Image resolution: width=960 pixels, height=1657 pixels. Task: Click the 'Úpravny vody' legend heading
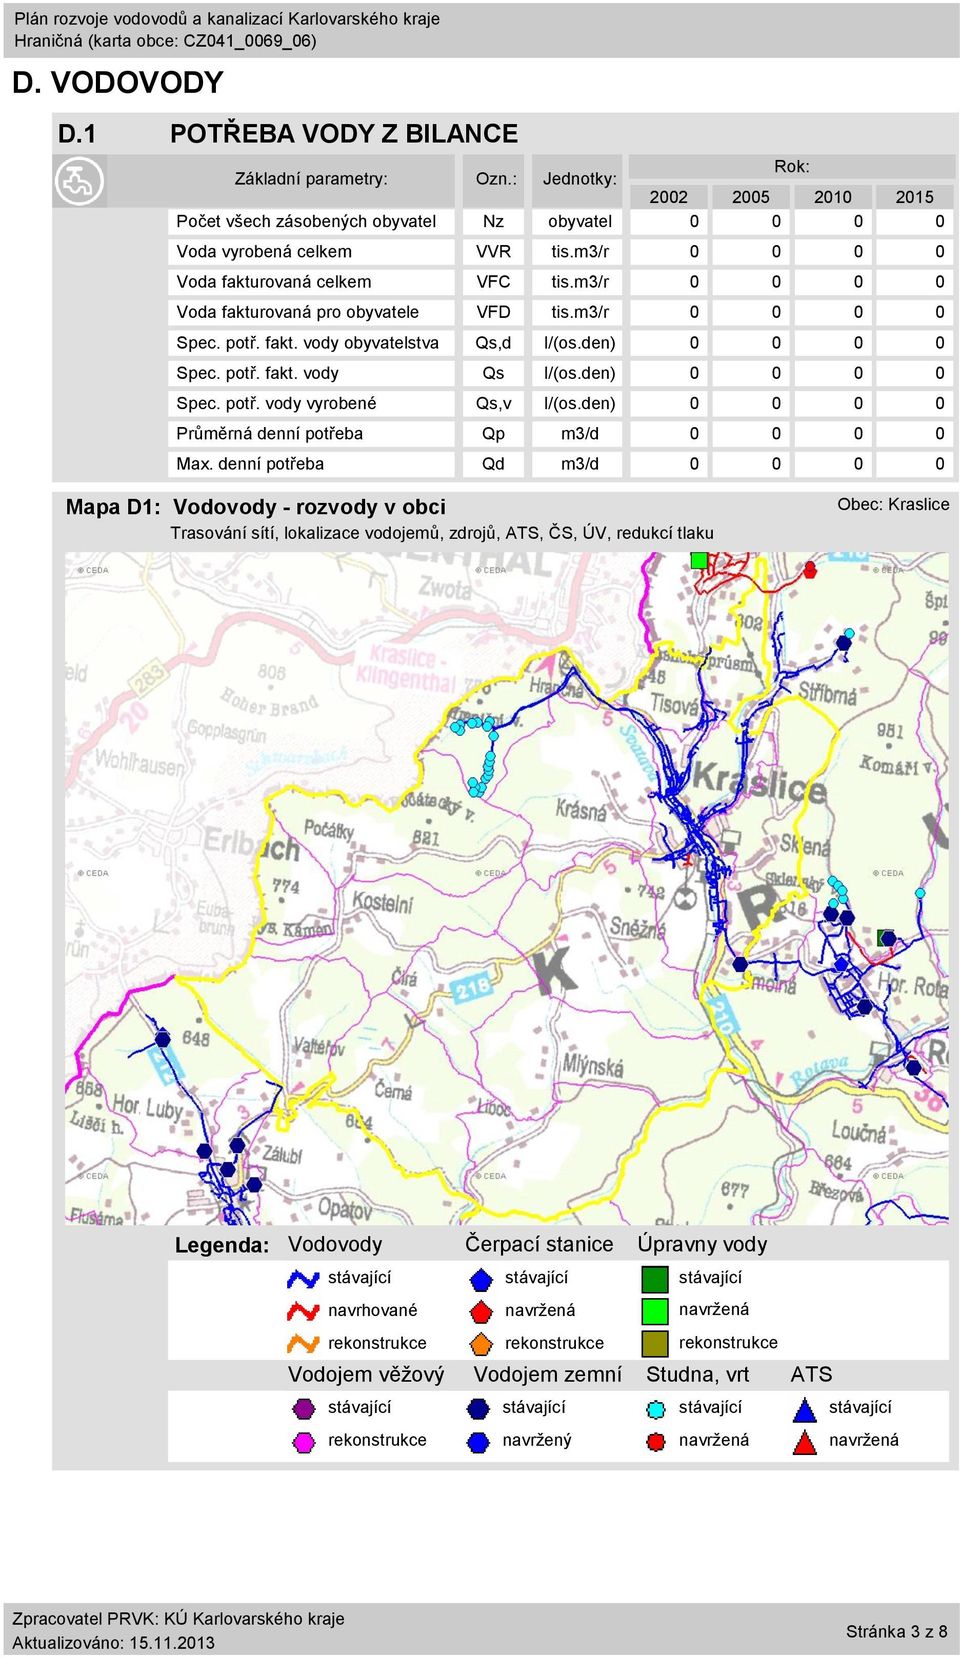click(702, 1245)
